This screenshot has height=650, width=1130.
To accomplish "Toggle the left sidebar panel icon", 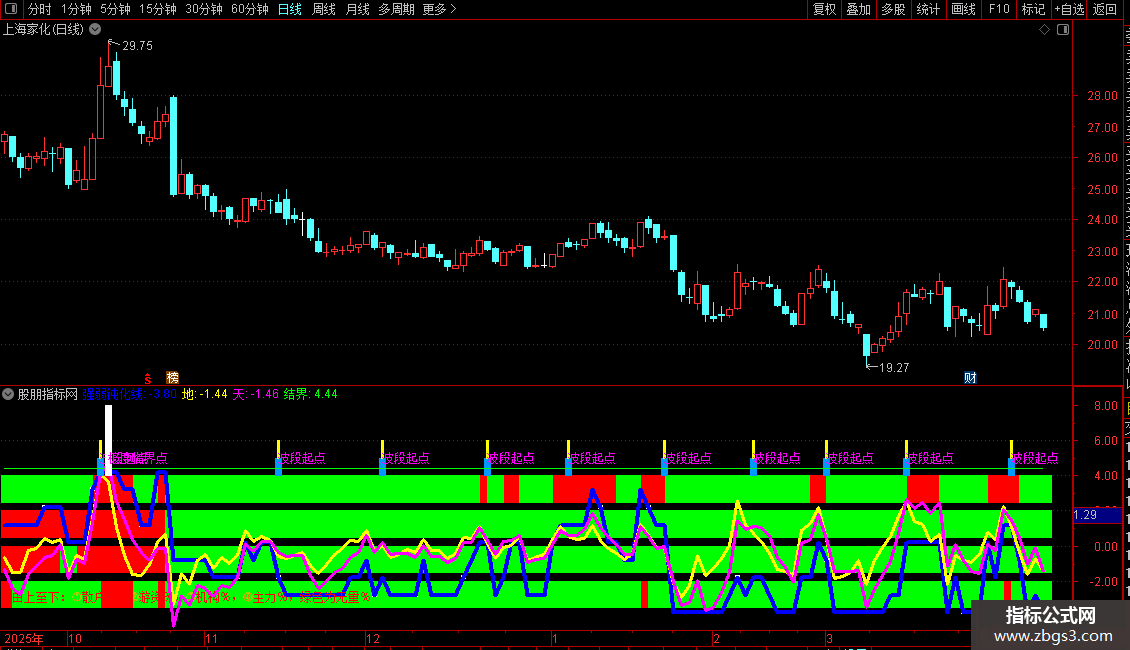I will [x=11, y=9].
